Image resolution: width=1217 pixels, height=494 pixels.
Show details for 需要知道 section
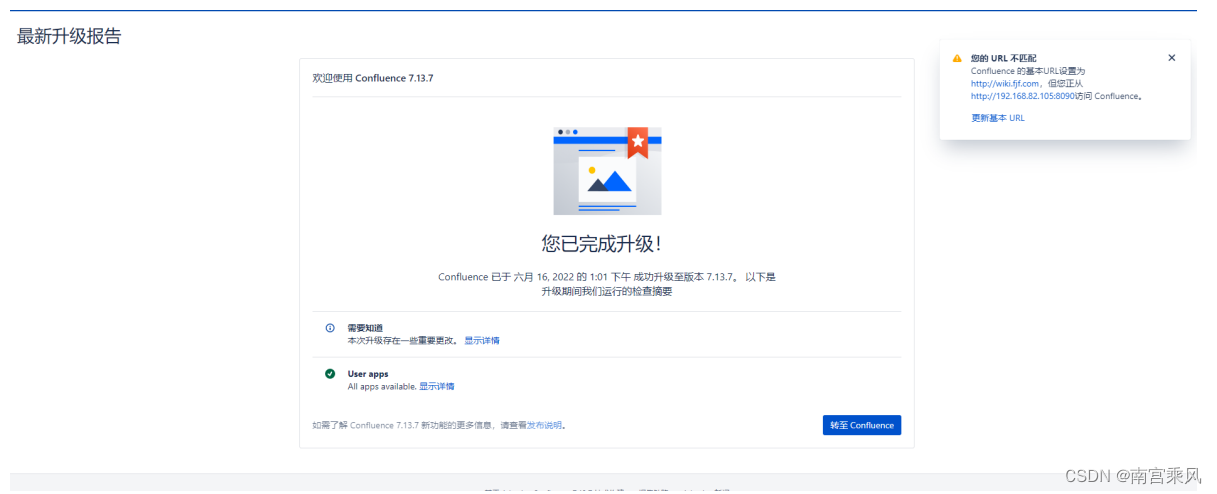pos(482,341)
